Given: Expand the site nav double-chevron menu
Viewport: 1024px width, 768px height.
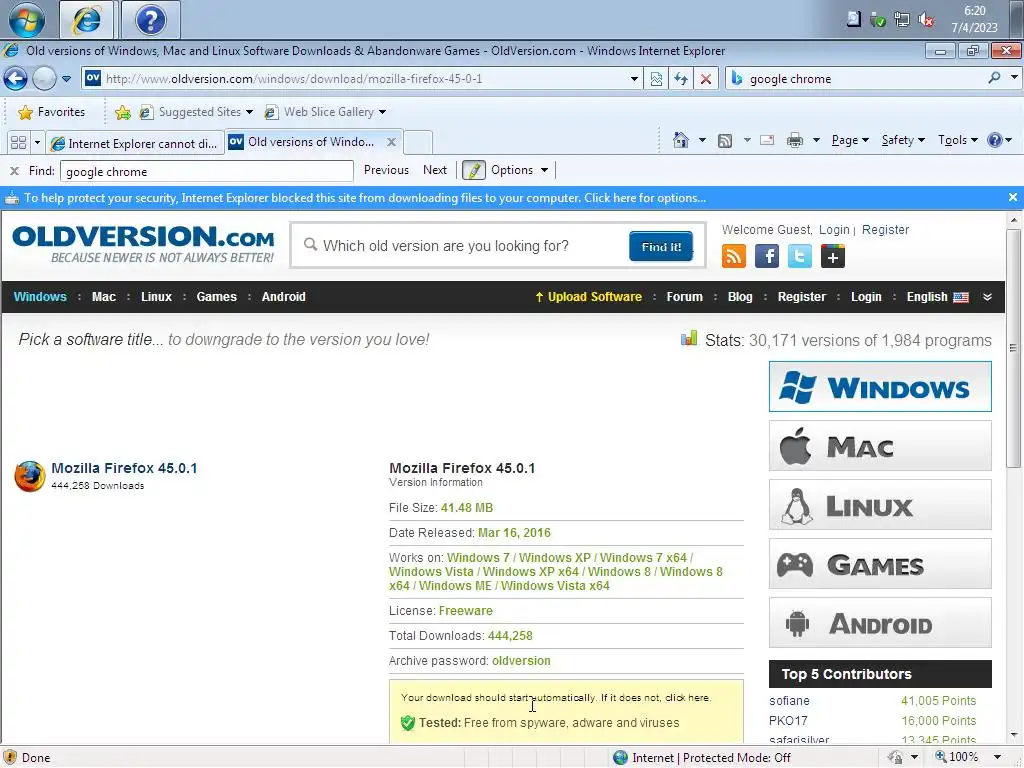Looking at the screenshot, I should click(x=987, y=297).
